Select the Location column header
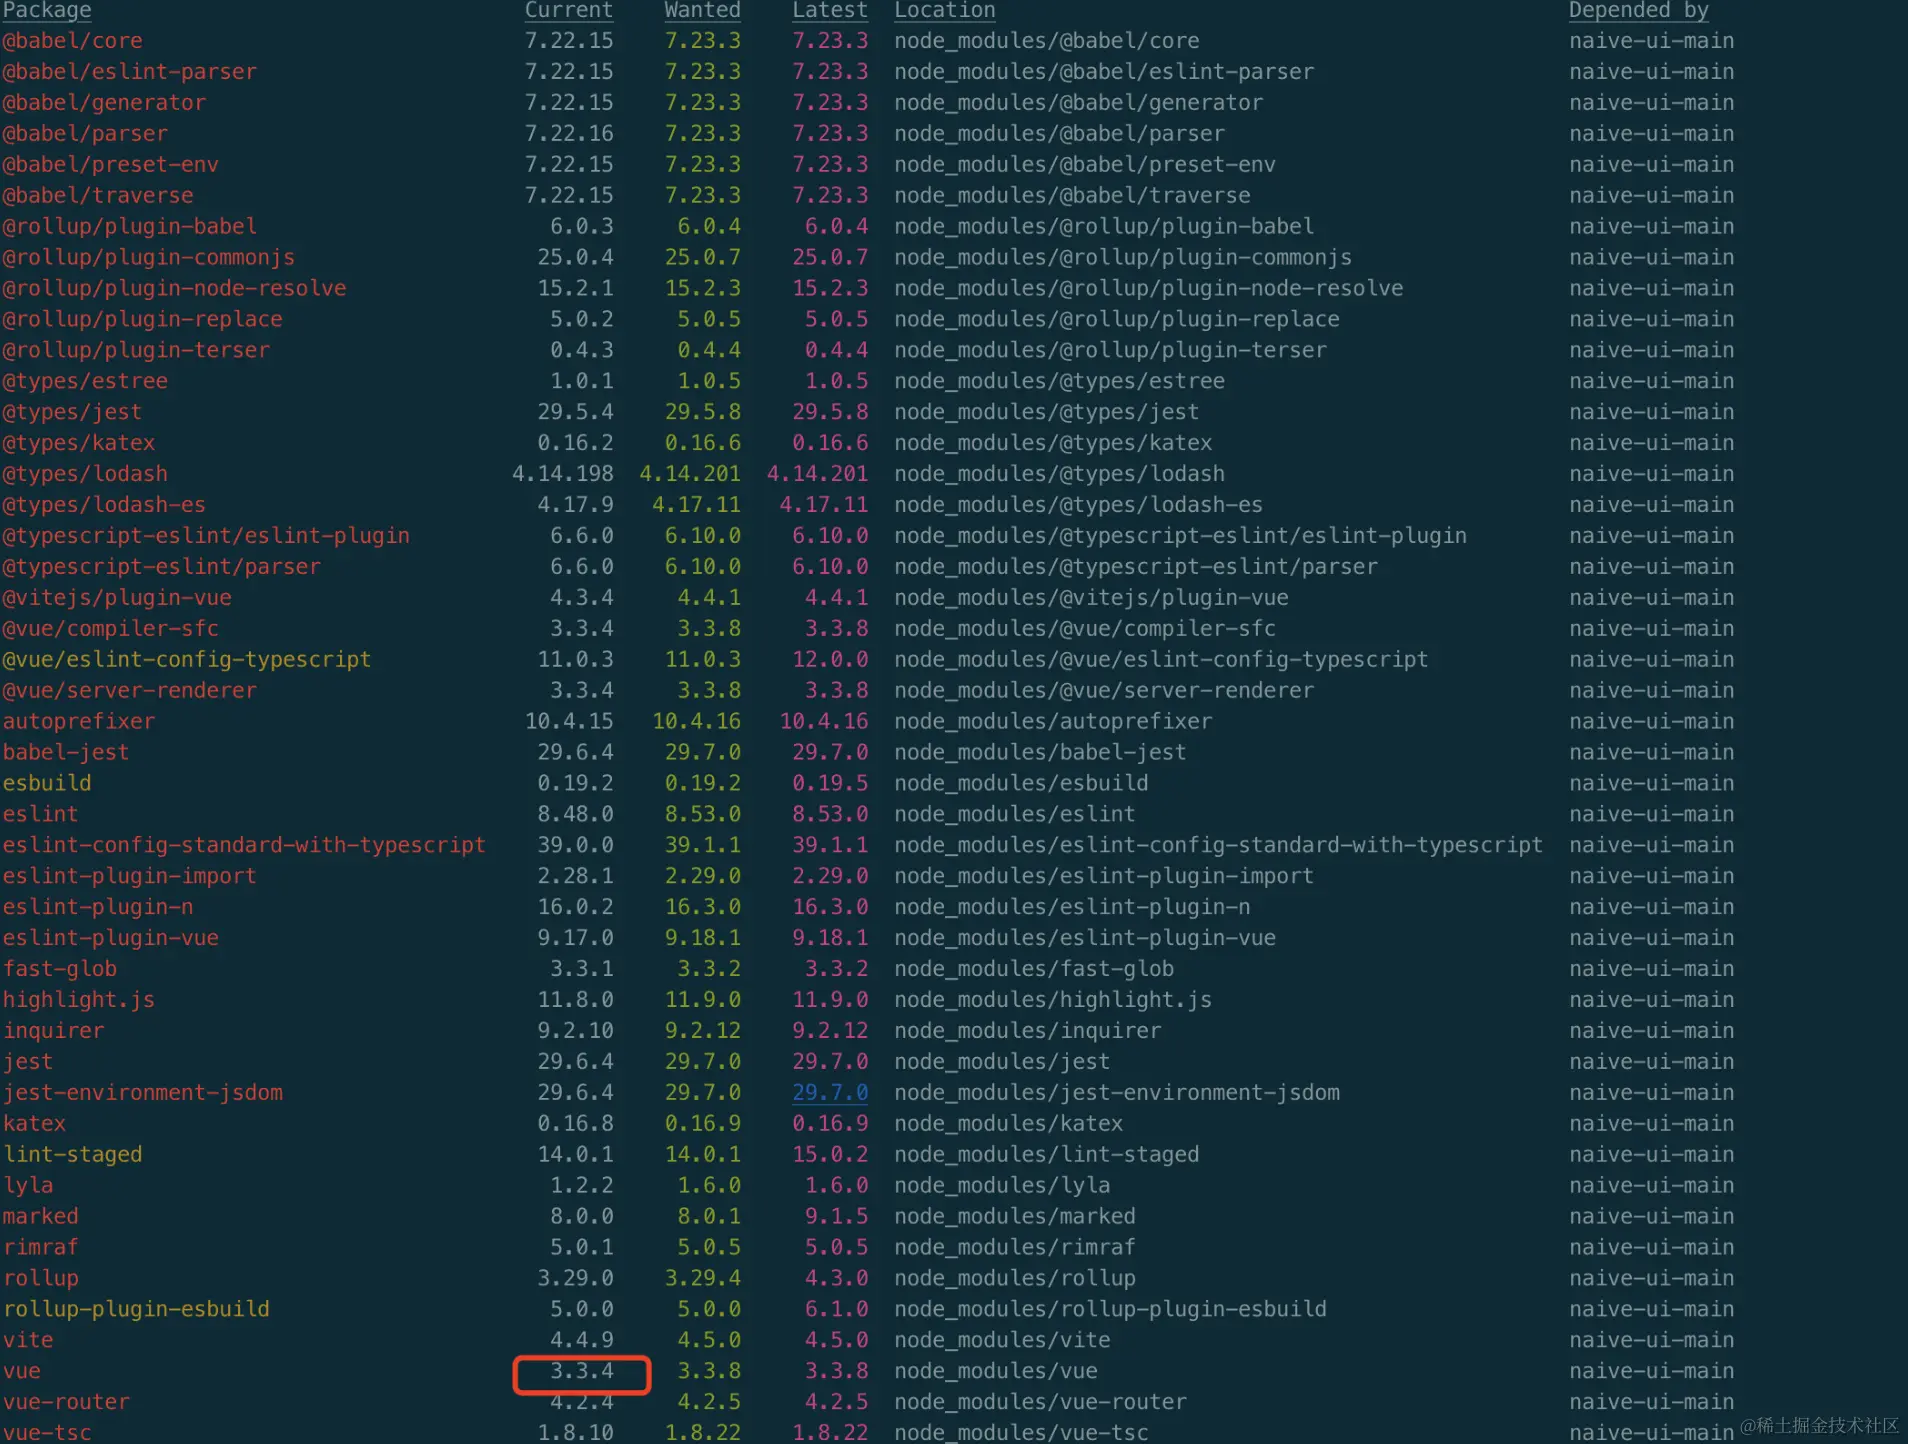This screenshot has height=1444, width=1908. (x=945, y=10)
